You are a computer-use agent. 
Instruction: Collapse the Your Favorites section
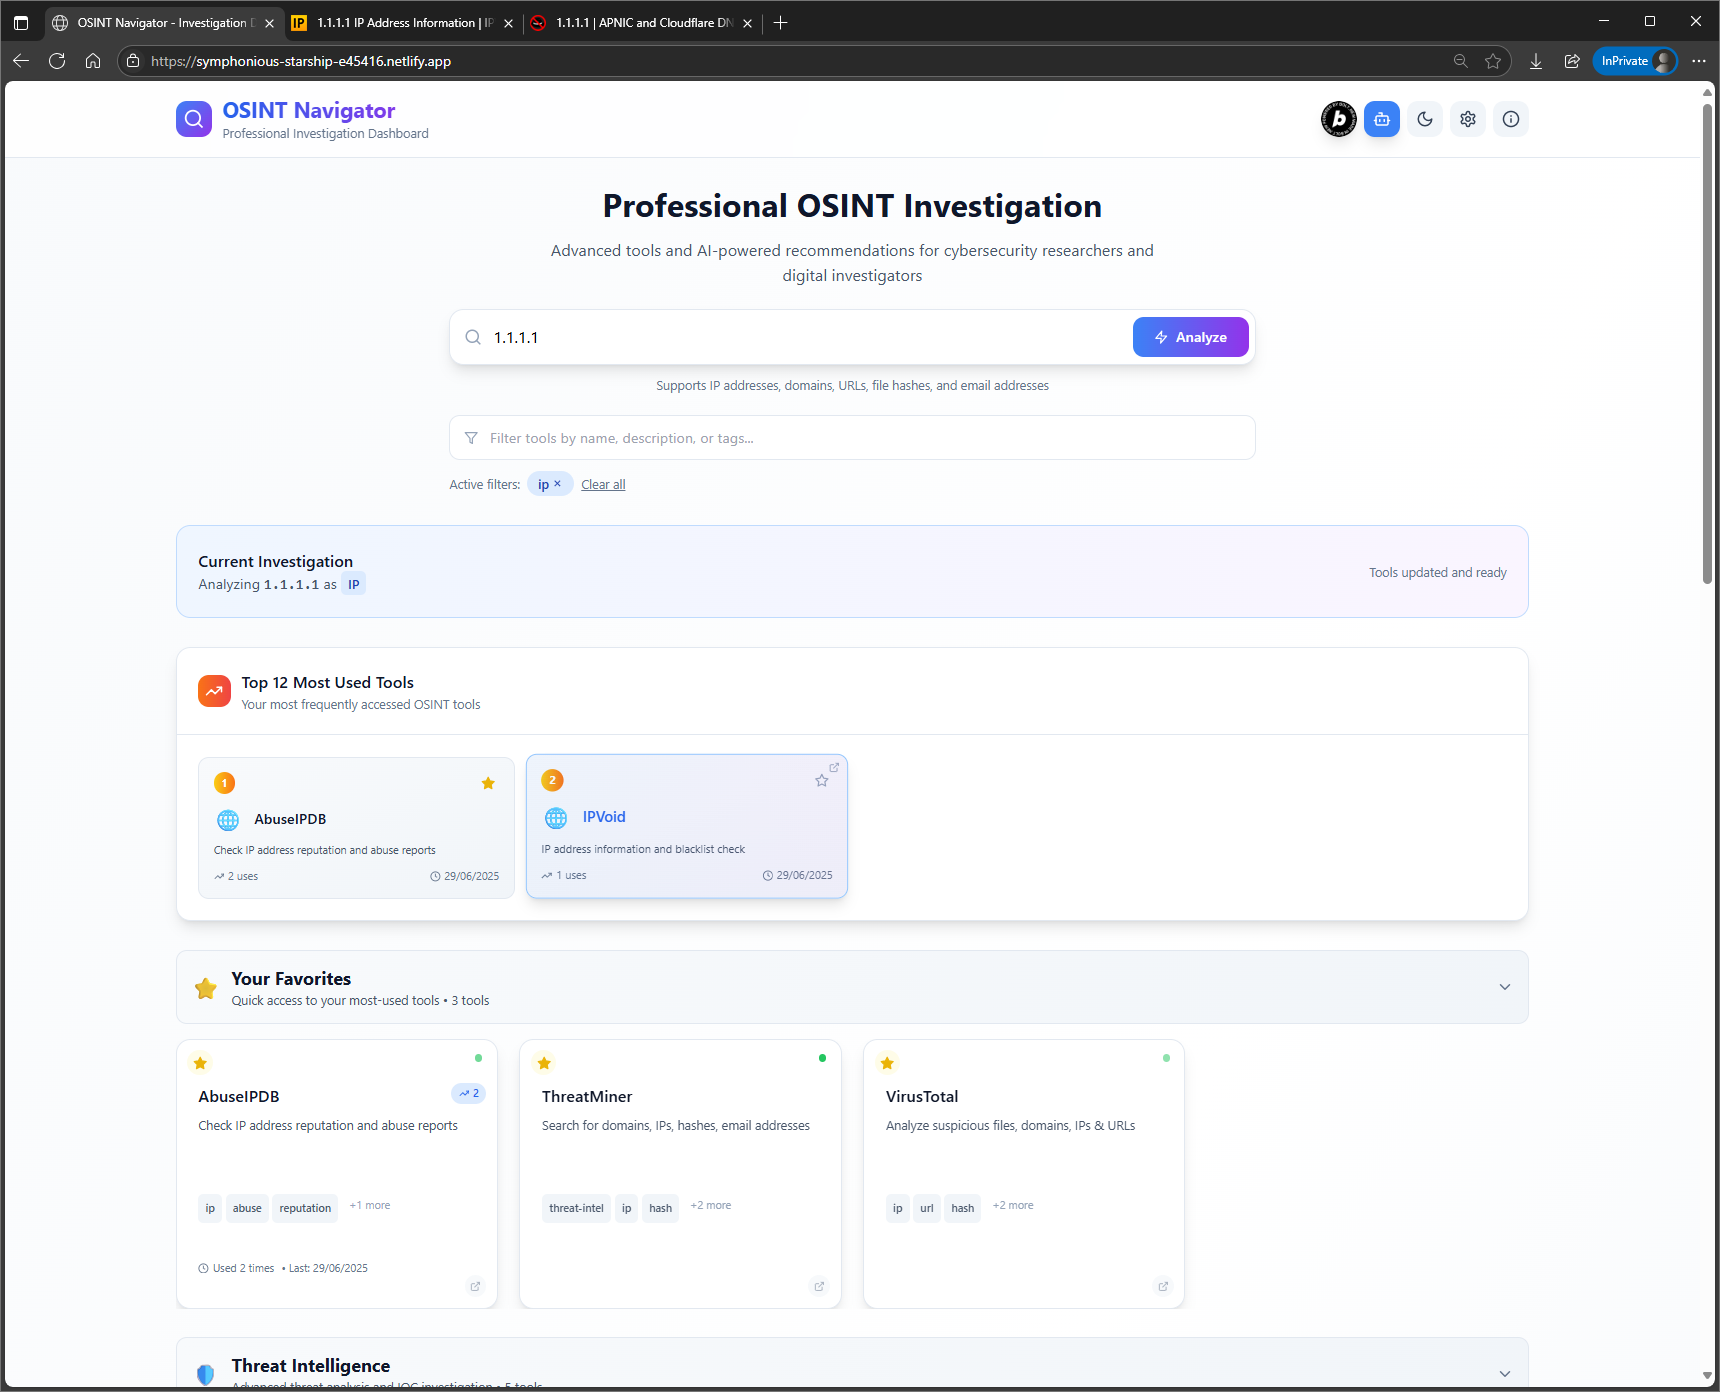coord(1505,987)
